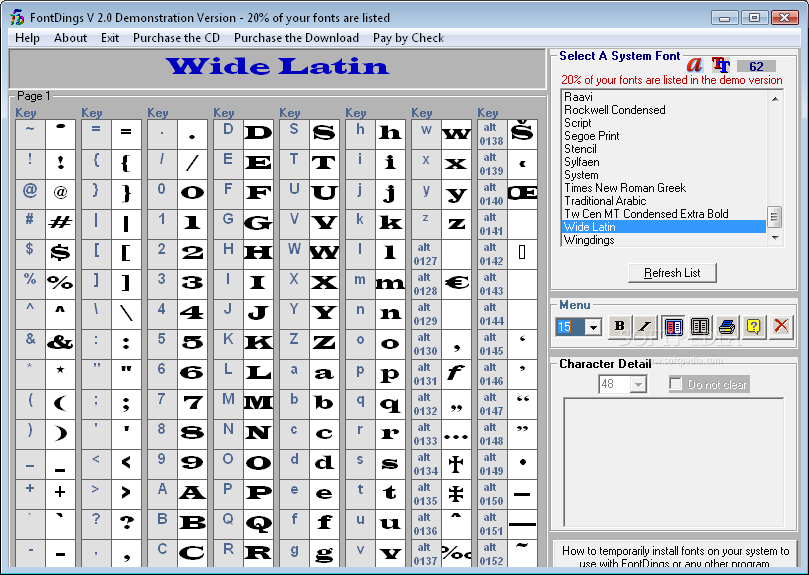Click the red X exit icon

click(781, 326)
